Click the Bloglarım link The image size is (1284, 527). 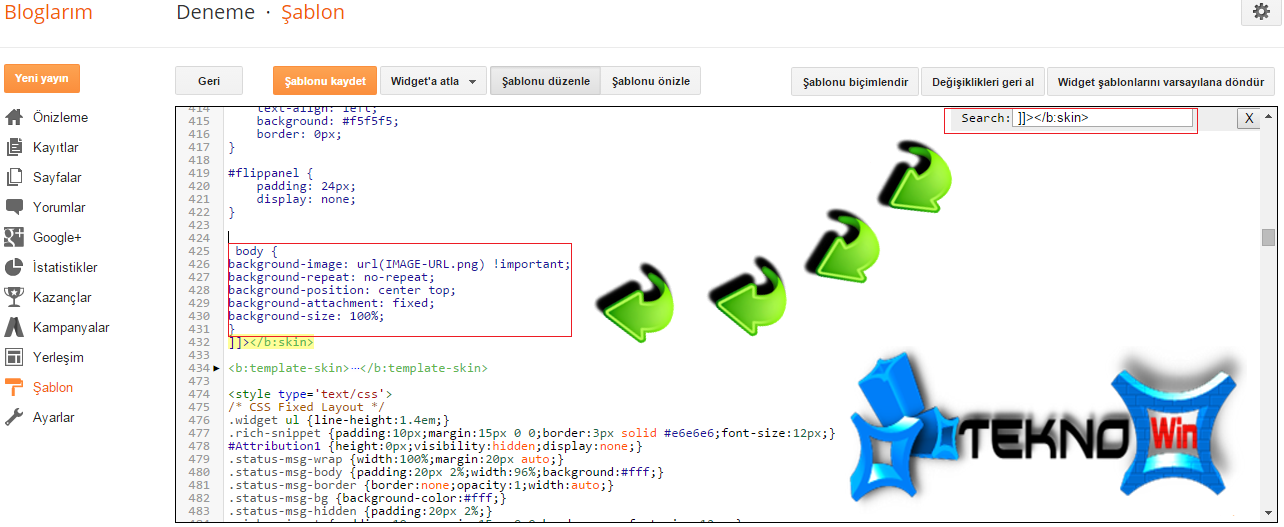pos(49,13)
